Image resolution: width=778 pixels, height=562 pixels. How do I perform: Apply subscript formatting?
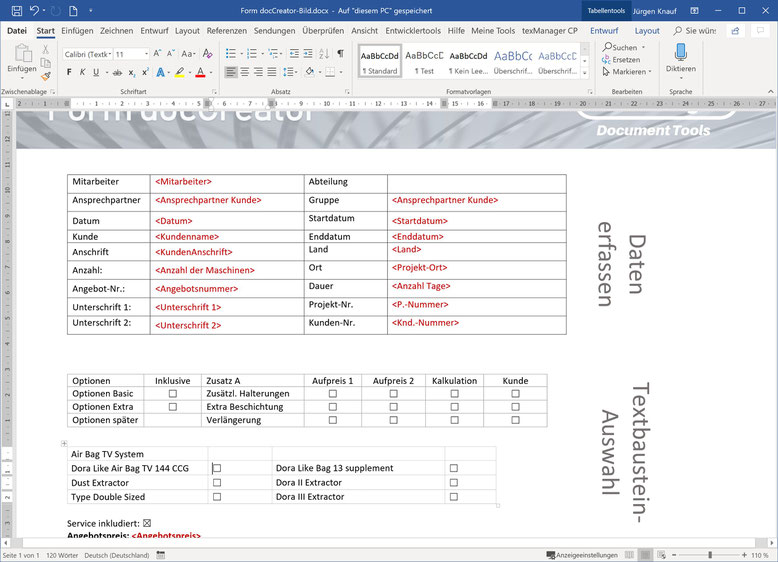pyautogui.click(x=131, y=72)
